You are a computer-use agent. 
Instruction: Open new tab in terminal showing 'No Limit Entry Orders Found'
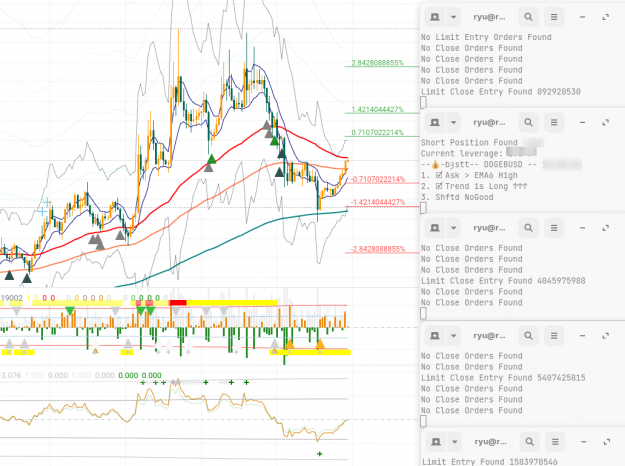coord(434,17)
